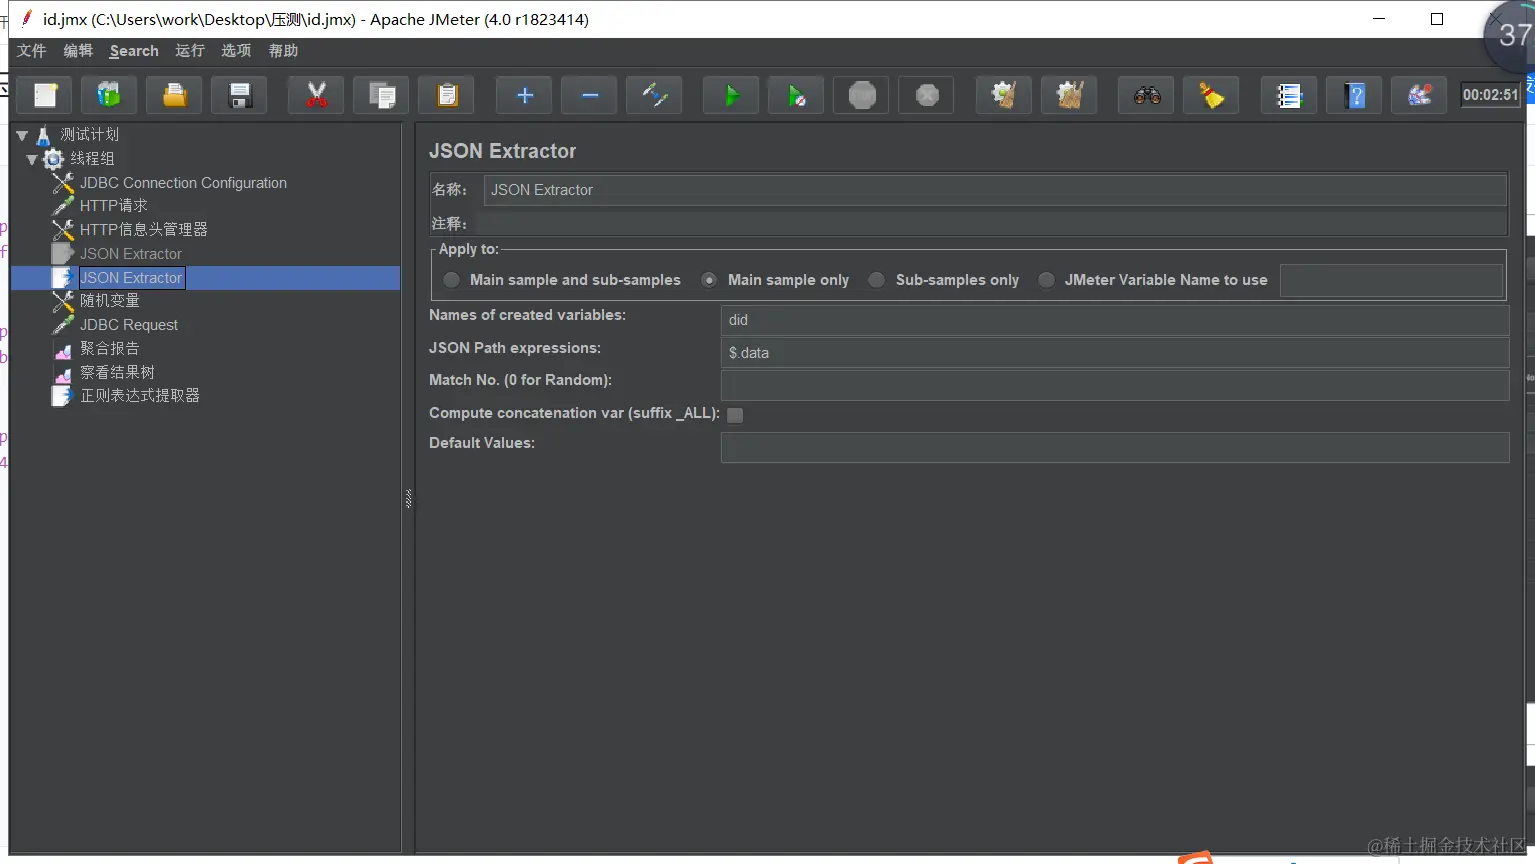The width and height of the screenshot is (1535, 864).
Task: Click the Shutdown toolbar icon
Action: pos(926,95)
